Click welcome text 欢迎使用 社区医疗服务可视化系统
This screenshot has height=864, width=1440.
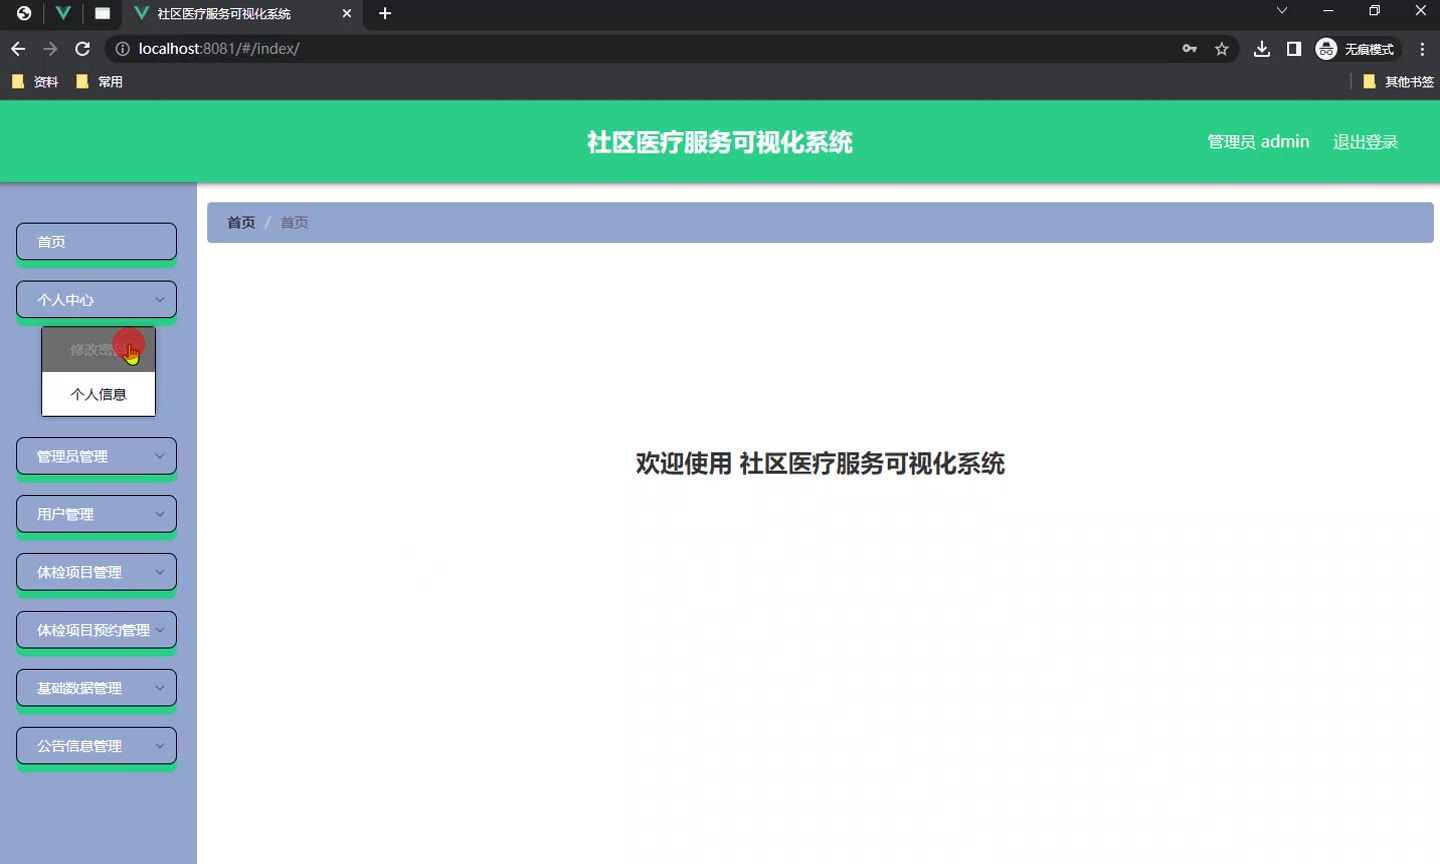820,464
